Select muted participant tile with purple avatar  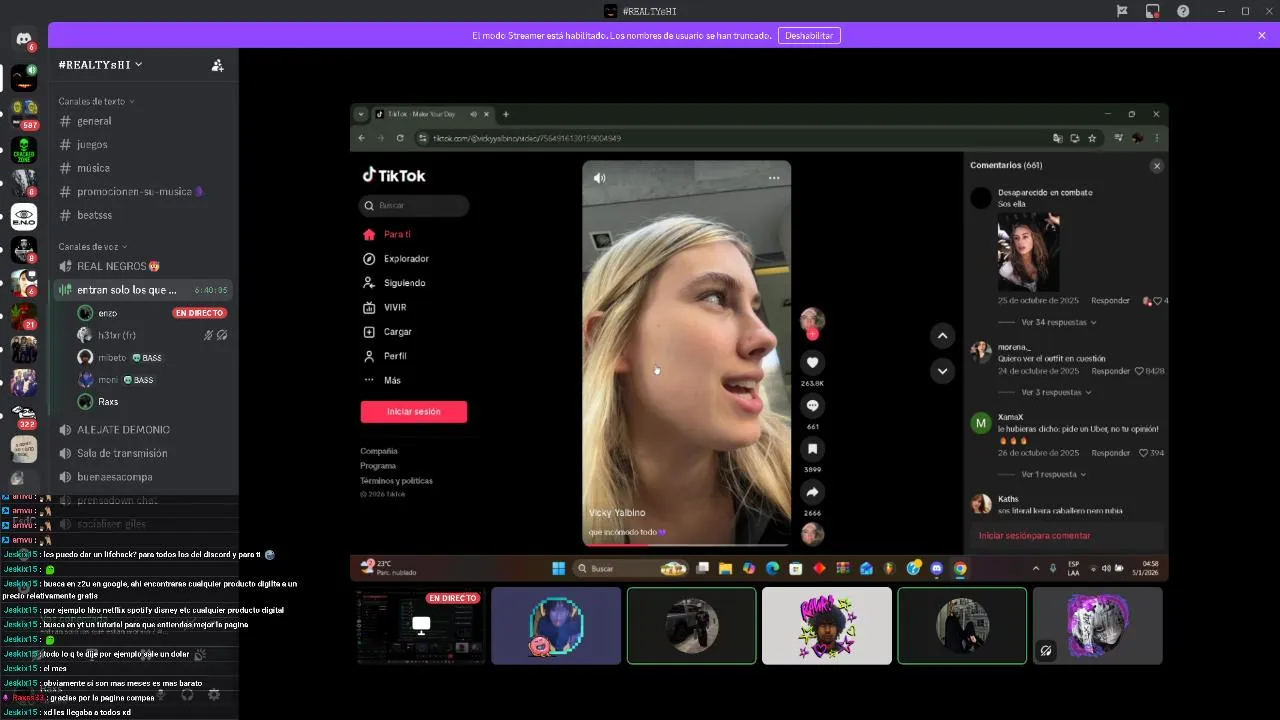pos(1098,626)
